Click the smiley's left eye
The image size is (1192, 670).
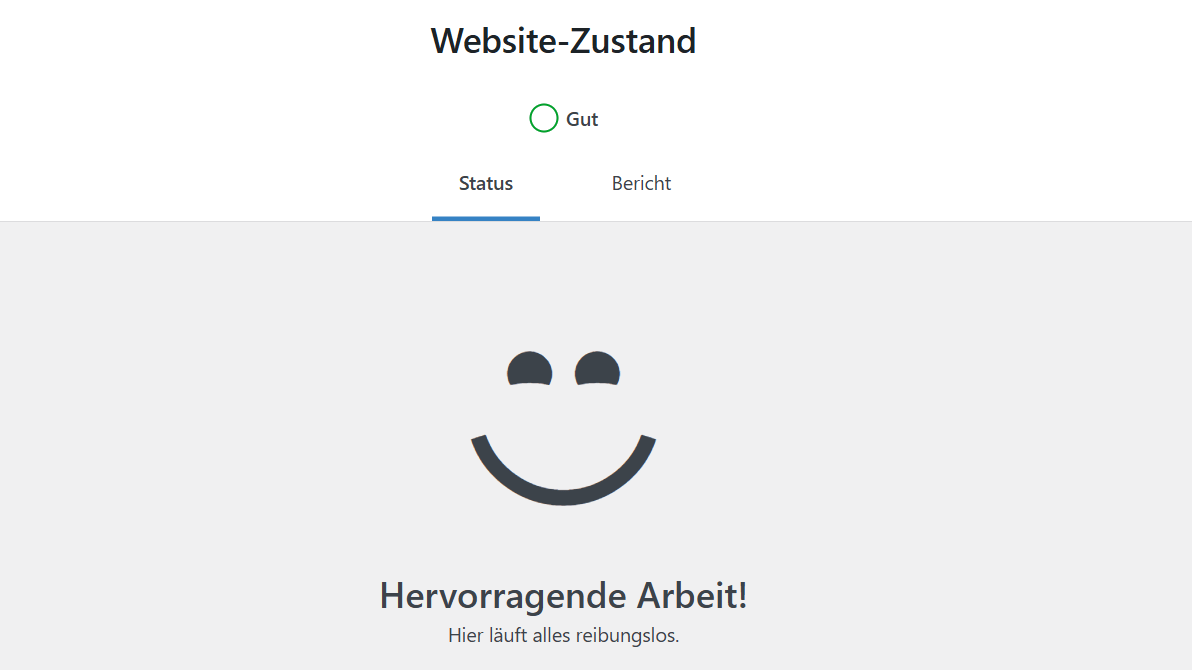coord(529,368)
